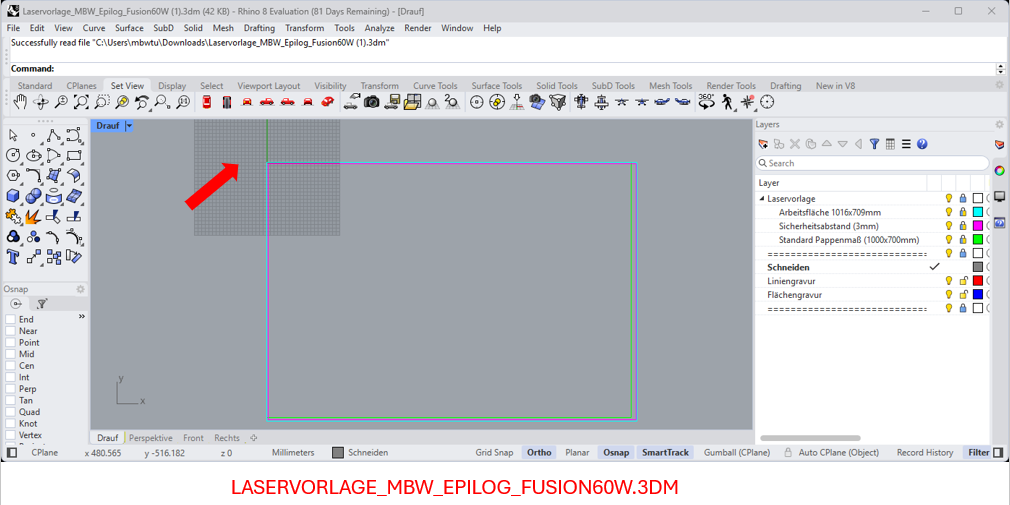Enable the End osnap checkbox
The width and height of the screenshot is (1010, 505).
(11, 320)
